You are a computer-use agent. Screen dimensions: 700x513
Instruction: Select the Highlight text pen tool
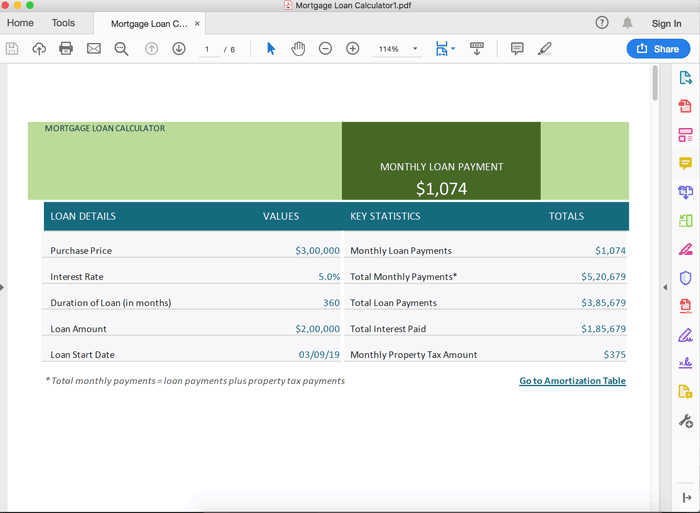pos(545,48)
